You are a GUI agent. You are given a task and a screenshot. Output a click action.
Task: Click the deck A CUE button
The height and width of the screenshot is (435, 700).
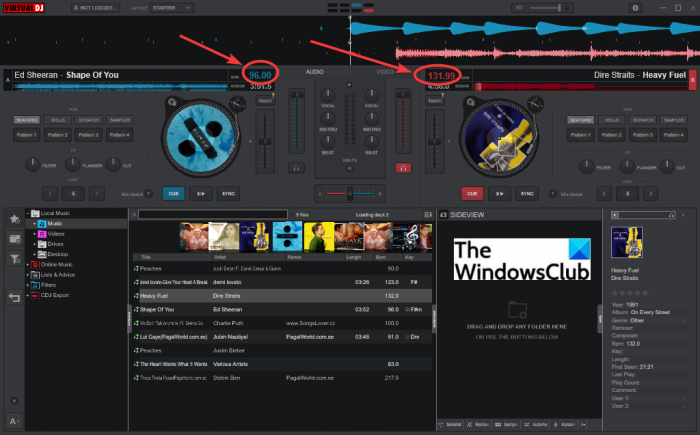[174, 194]
